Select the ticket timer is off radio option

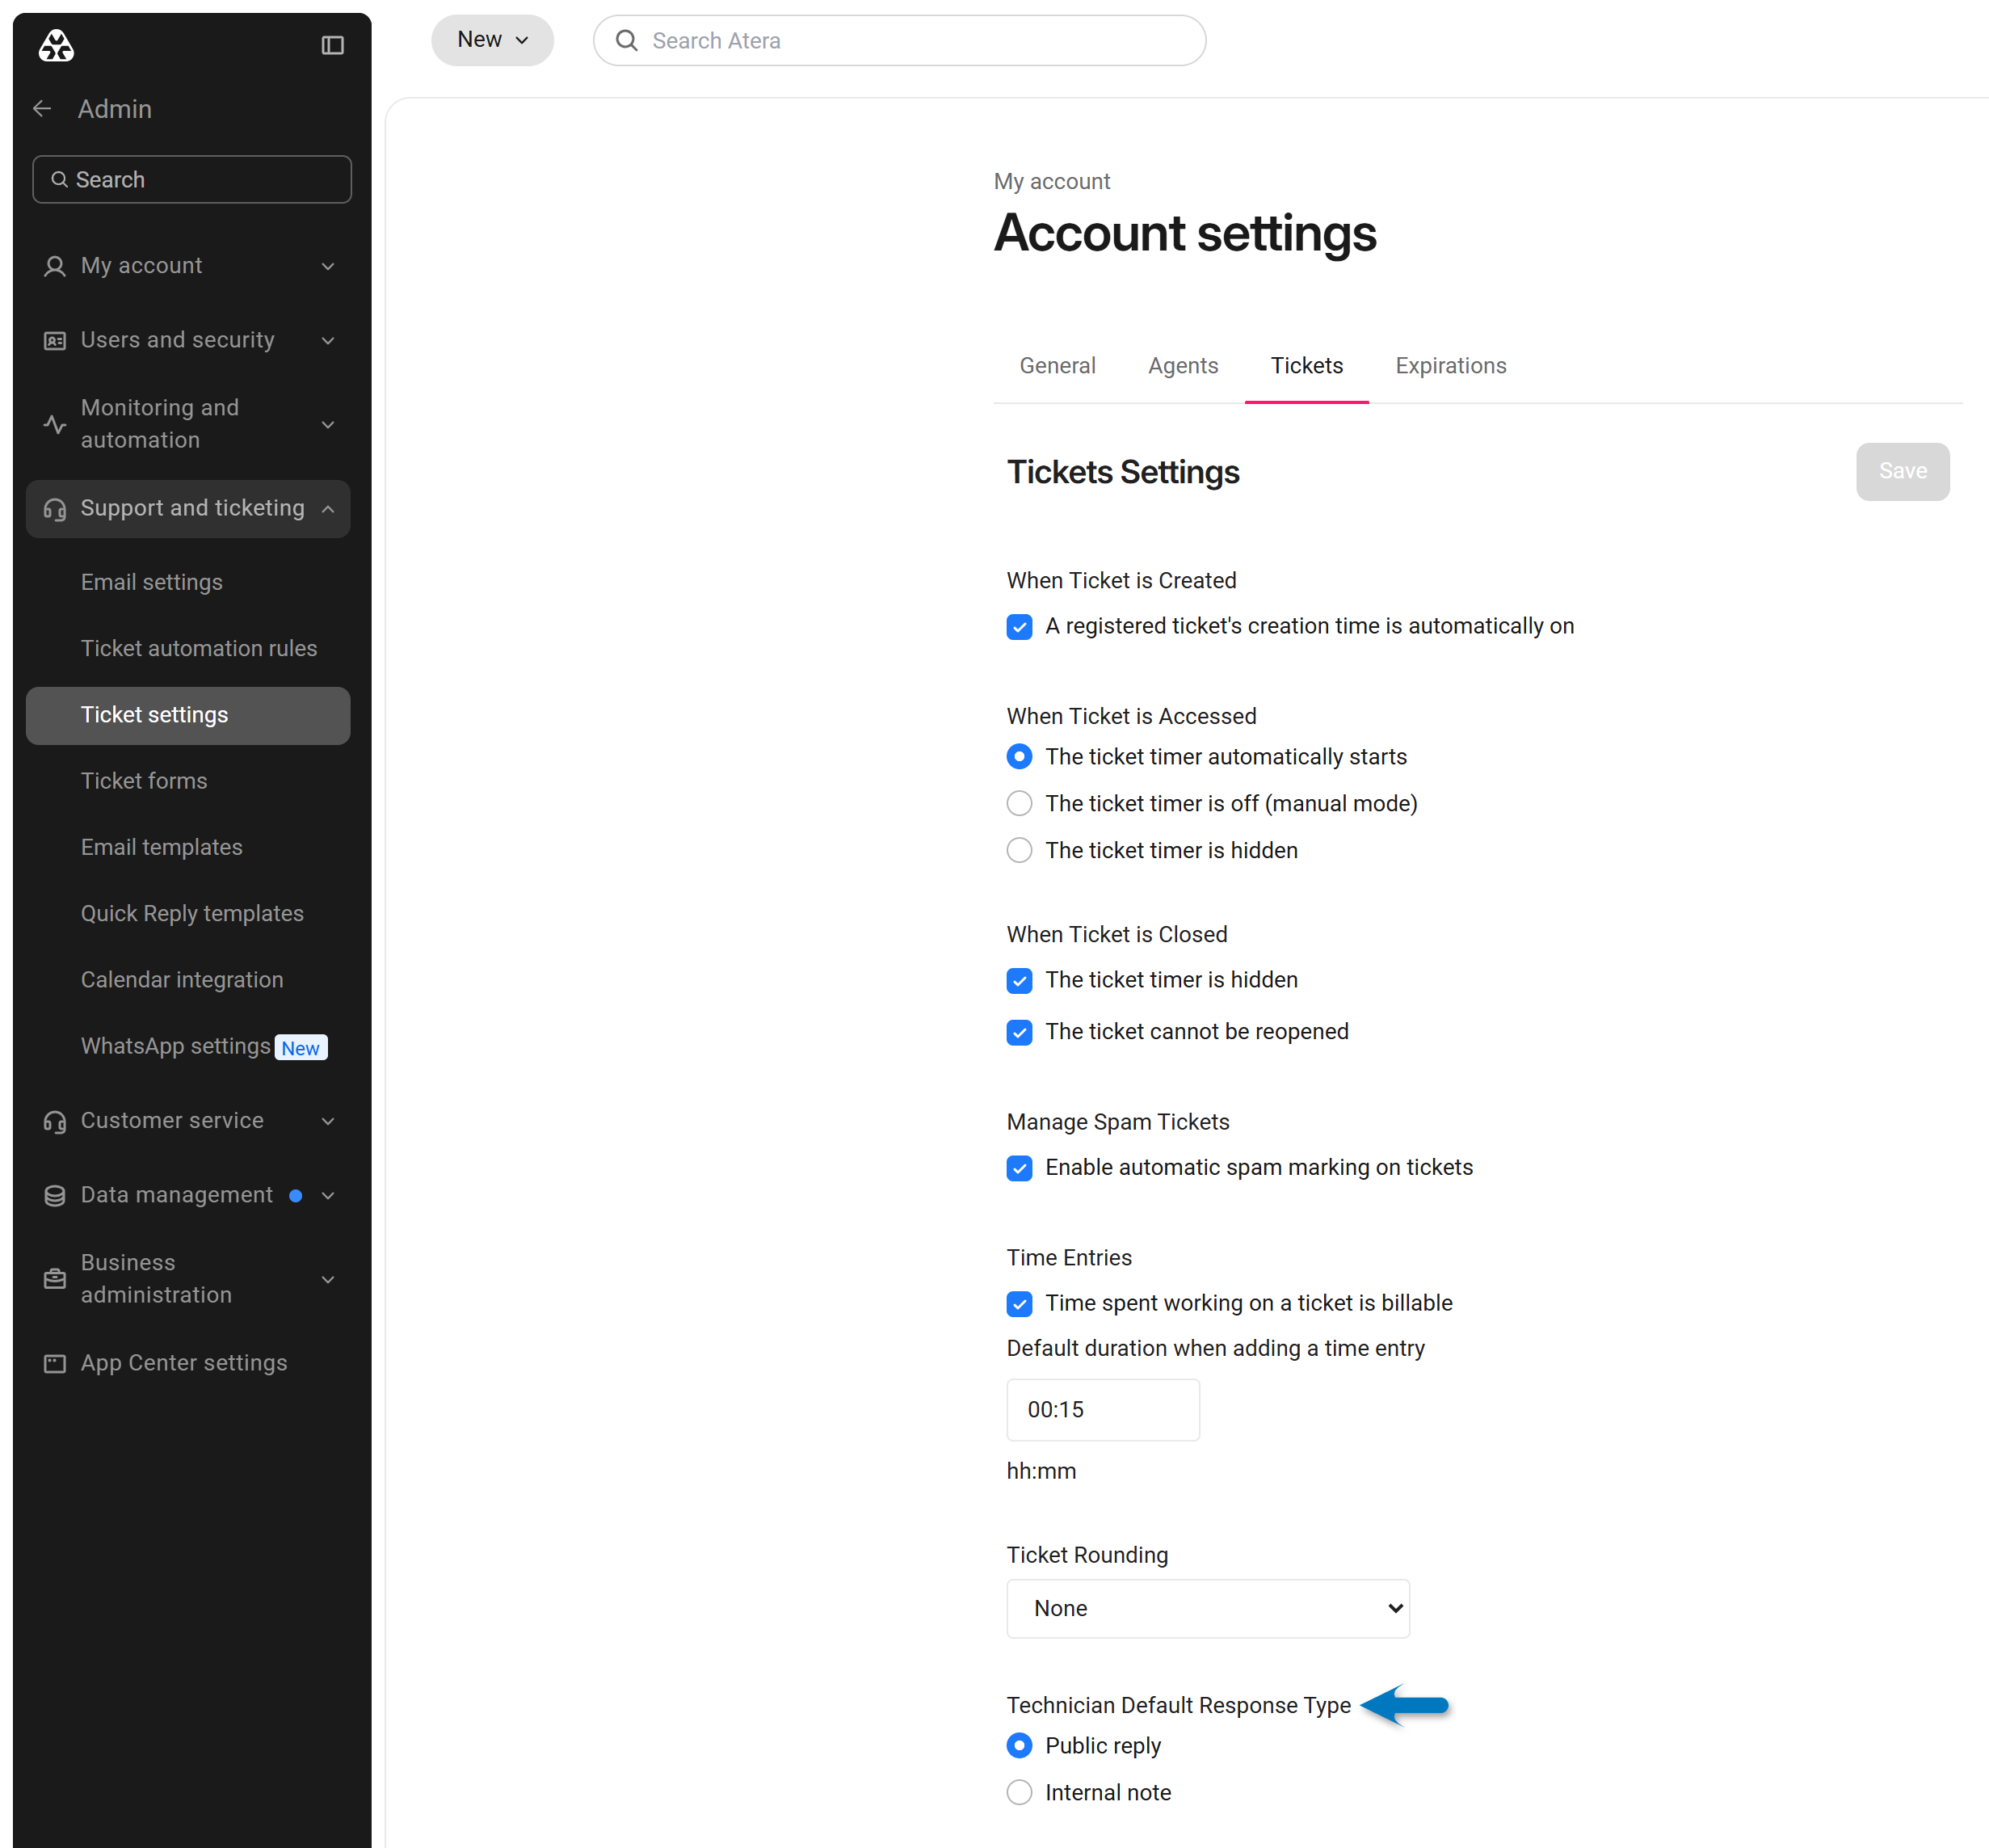click(x=1019, y=803)
